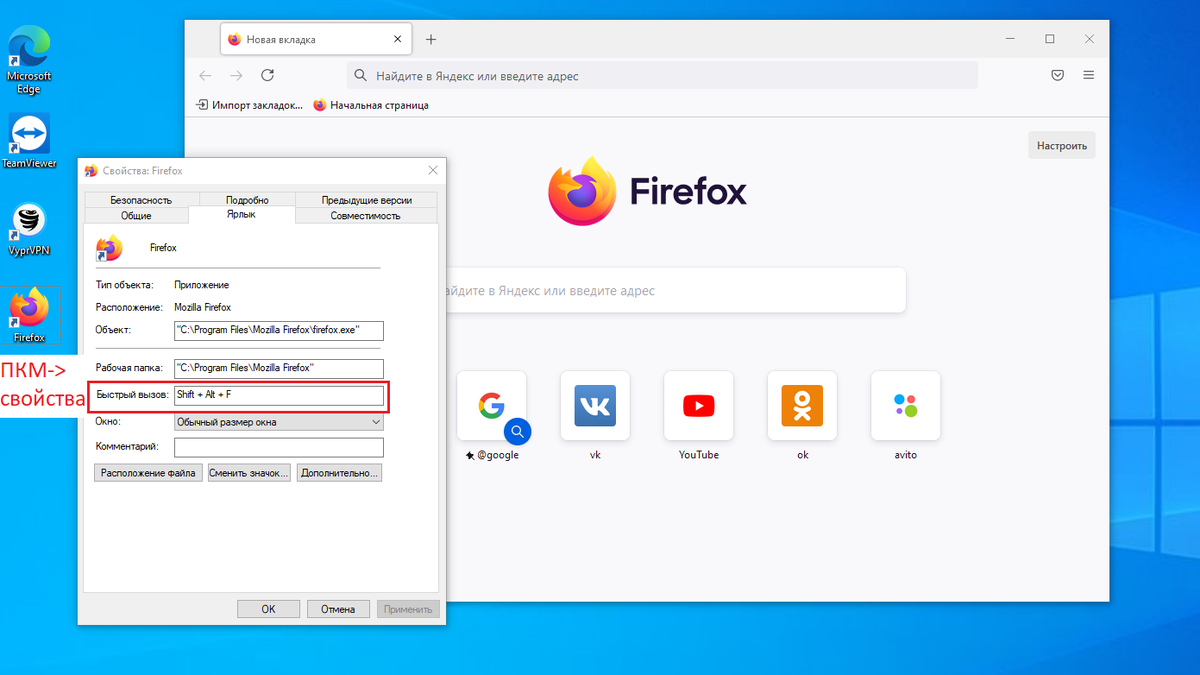The width and height of the screenshot is (1200, 675).
Task: Launch TeamViewer via its desktop icon
Action: point(28,135)
